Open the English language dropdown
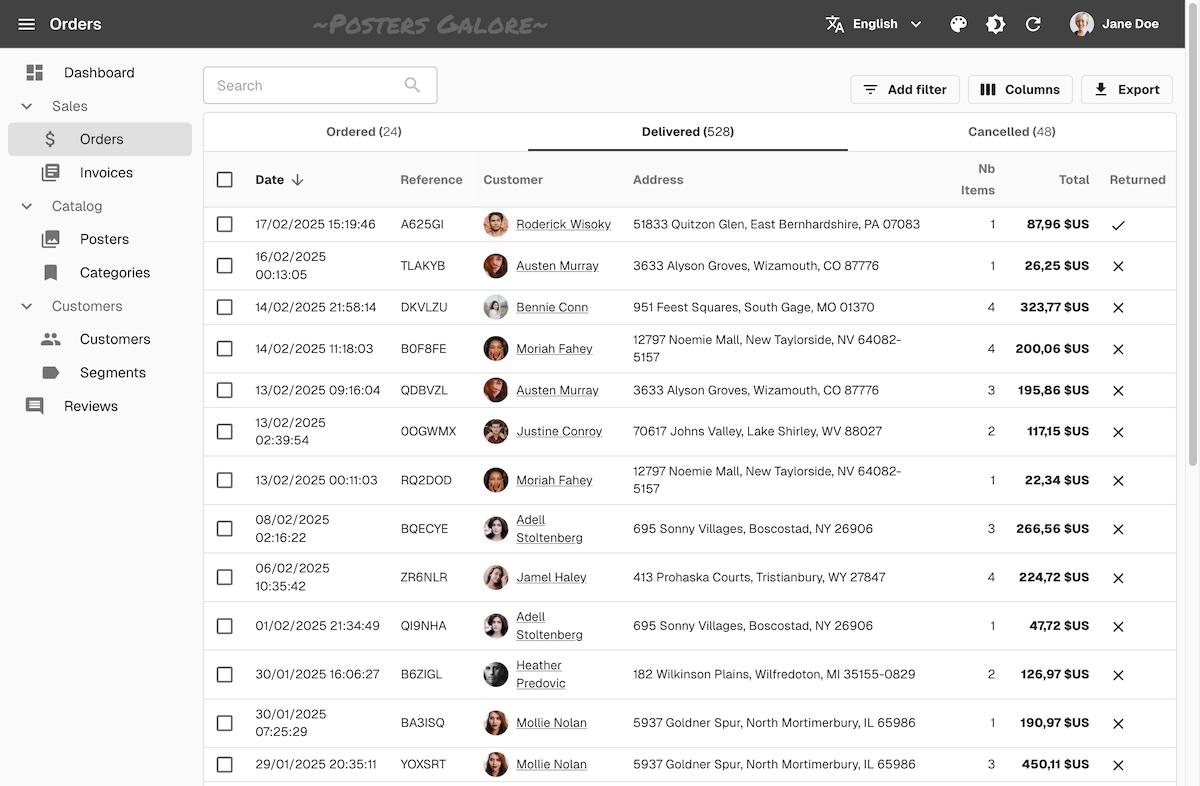 click(874, 24)
